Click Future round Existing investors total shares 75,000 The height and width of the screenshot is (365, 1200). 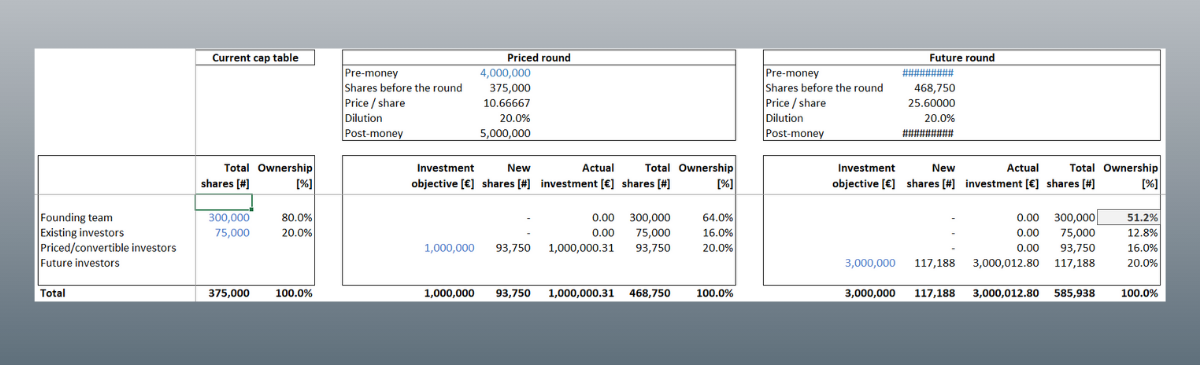(1077, 232)
